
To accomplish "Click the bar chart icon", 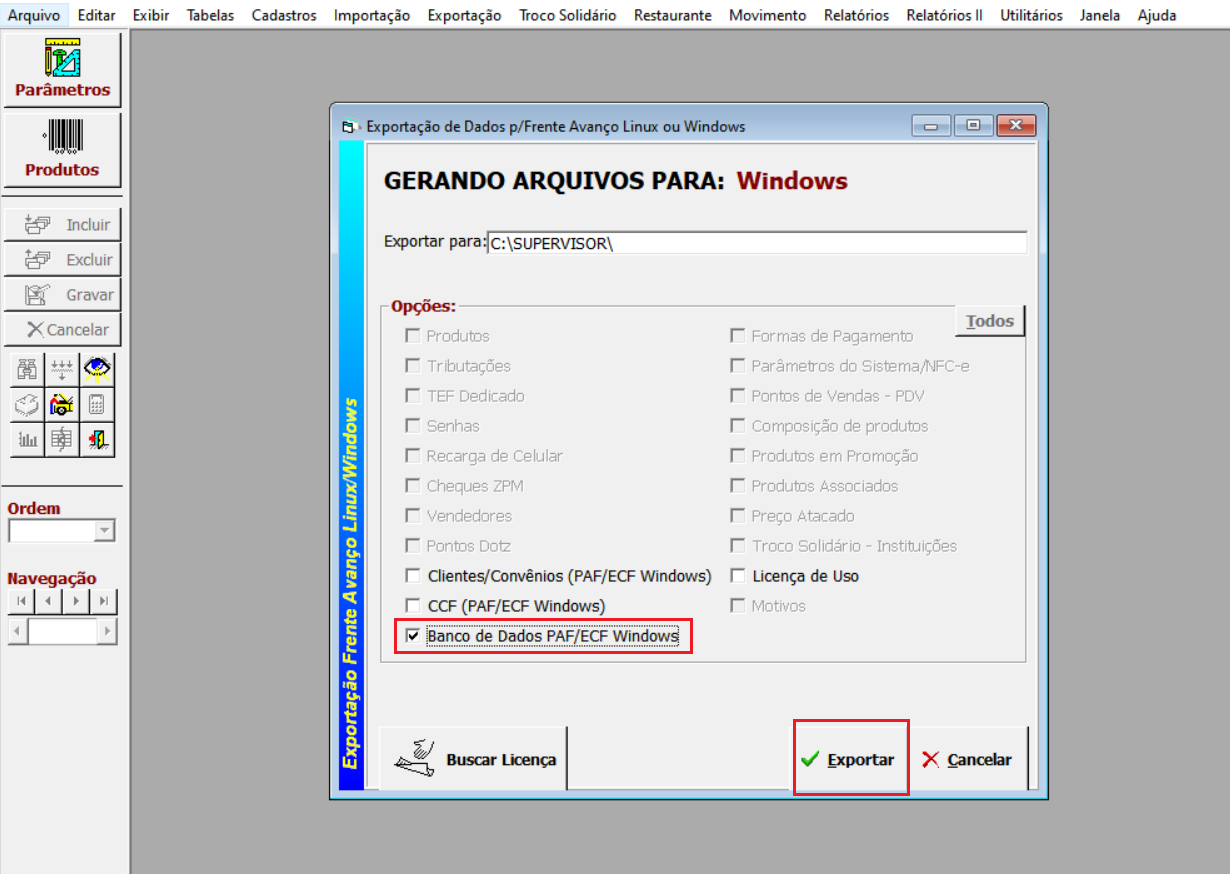I will click(x=28, y=439).
